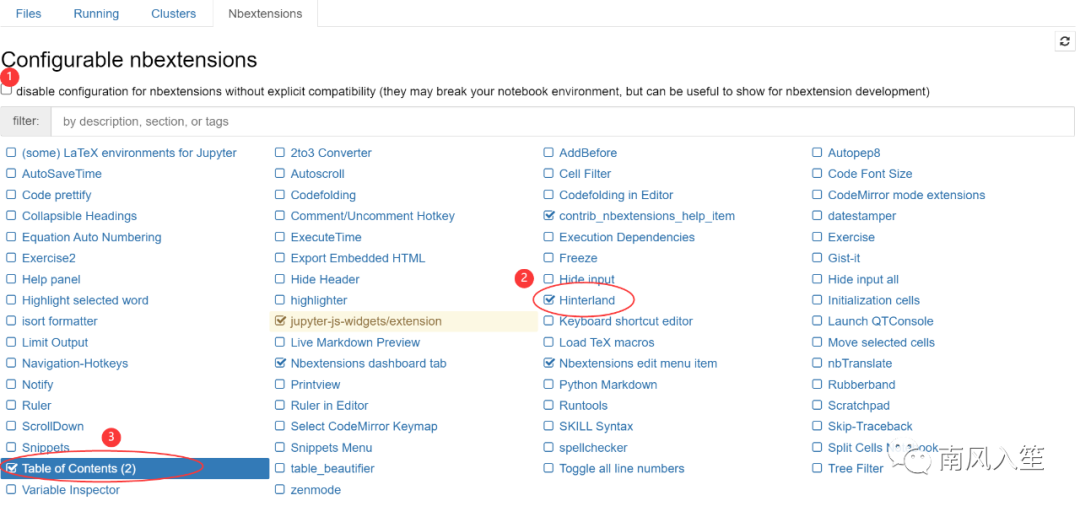Toggle disable configuration without explicit compatibility checkbox
This screenshot has width=1080, height=506.
tap(7, 90)
